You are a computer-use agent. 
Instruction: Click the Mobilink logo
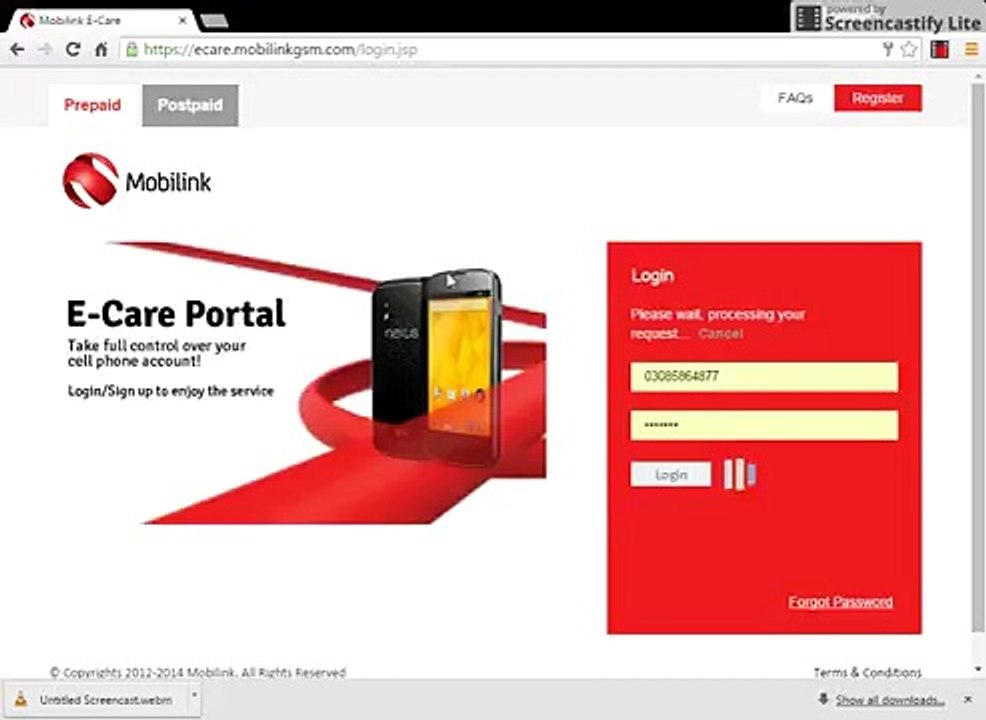[137, 181]
